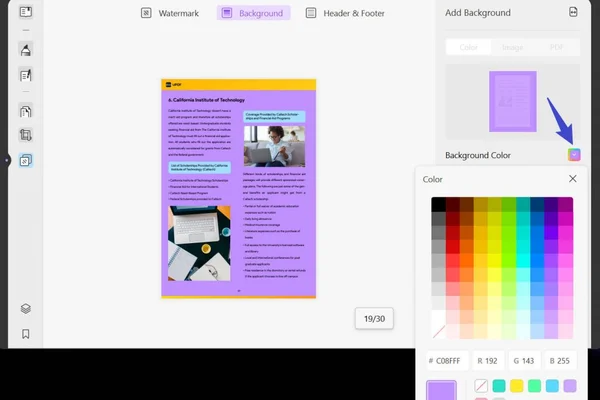Open the Bookmarks panel icon
600x400 pixels.
point(26,334)
